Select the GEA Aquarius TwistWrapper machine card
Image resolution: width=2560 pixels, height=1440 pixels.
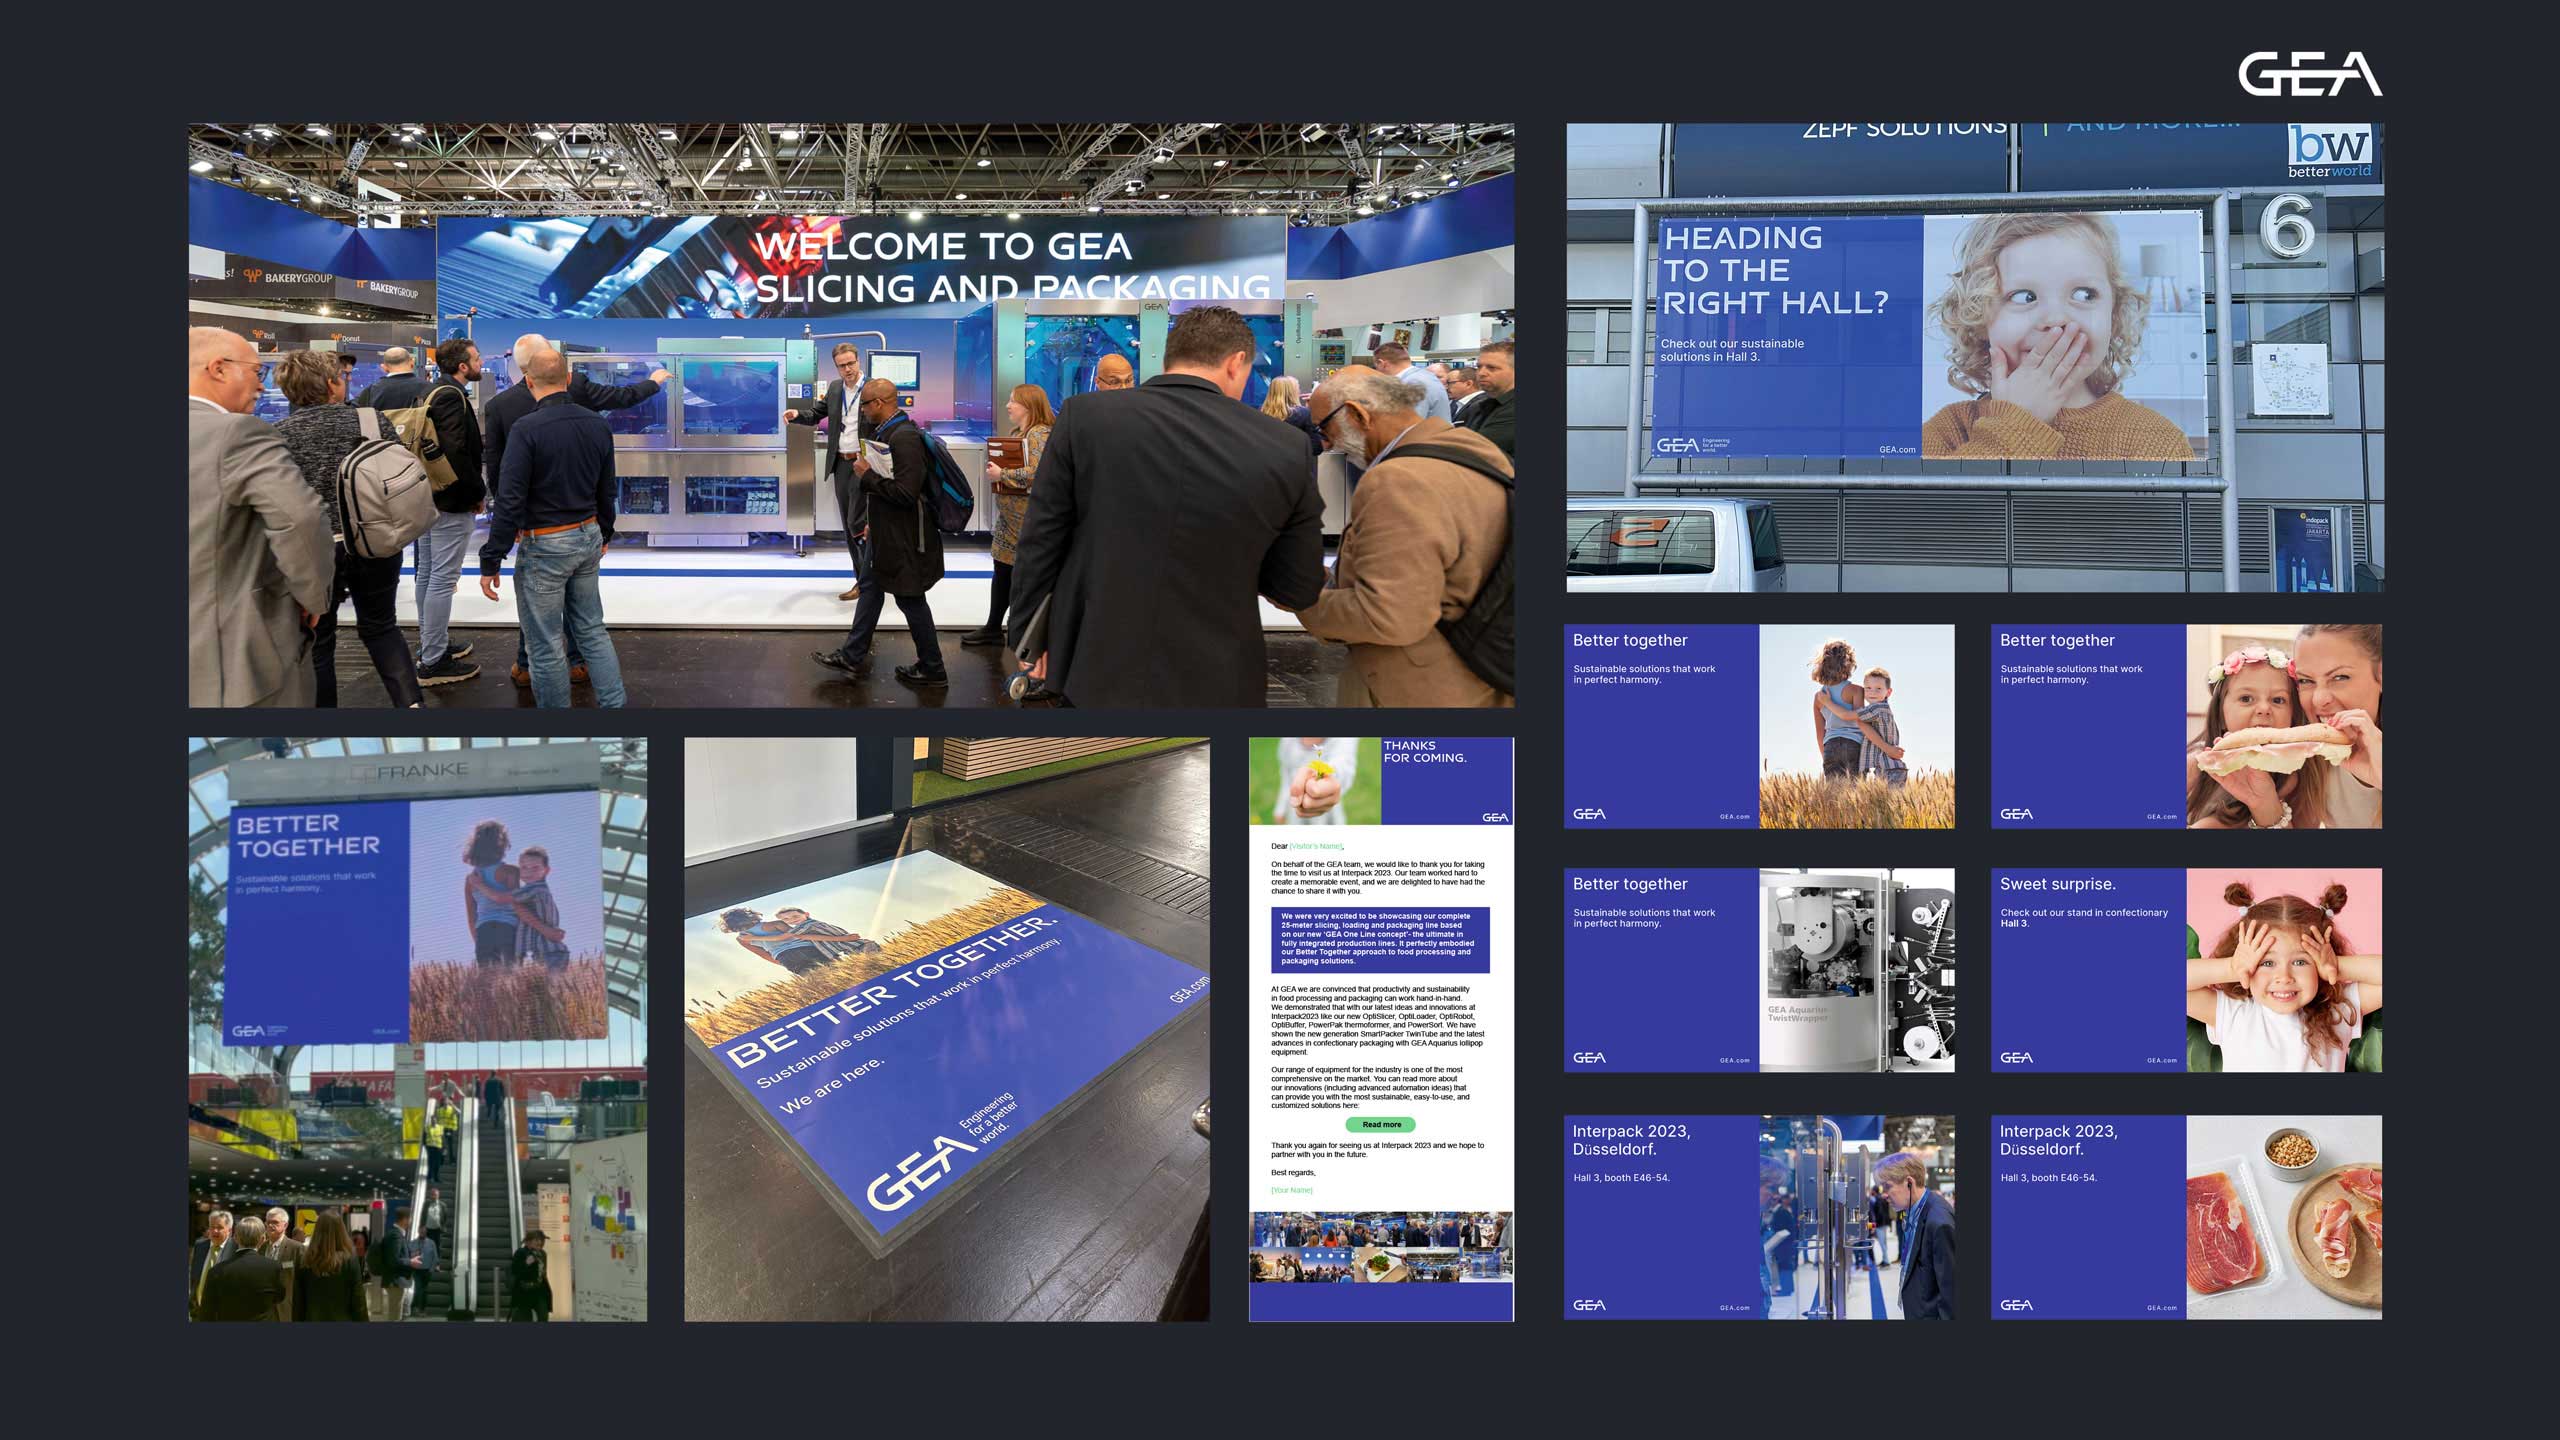tap(1758, 970)
